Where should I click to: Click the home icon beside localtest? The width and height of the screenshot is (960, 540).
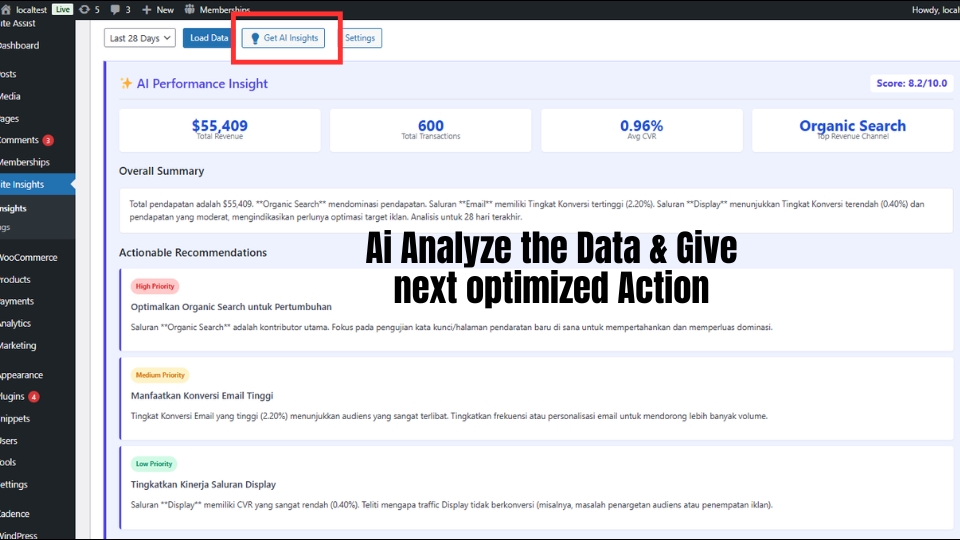(6, 9)
